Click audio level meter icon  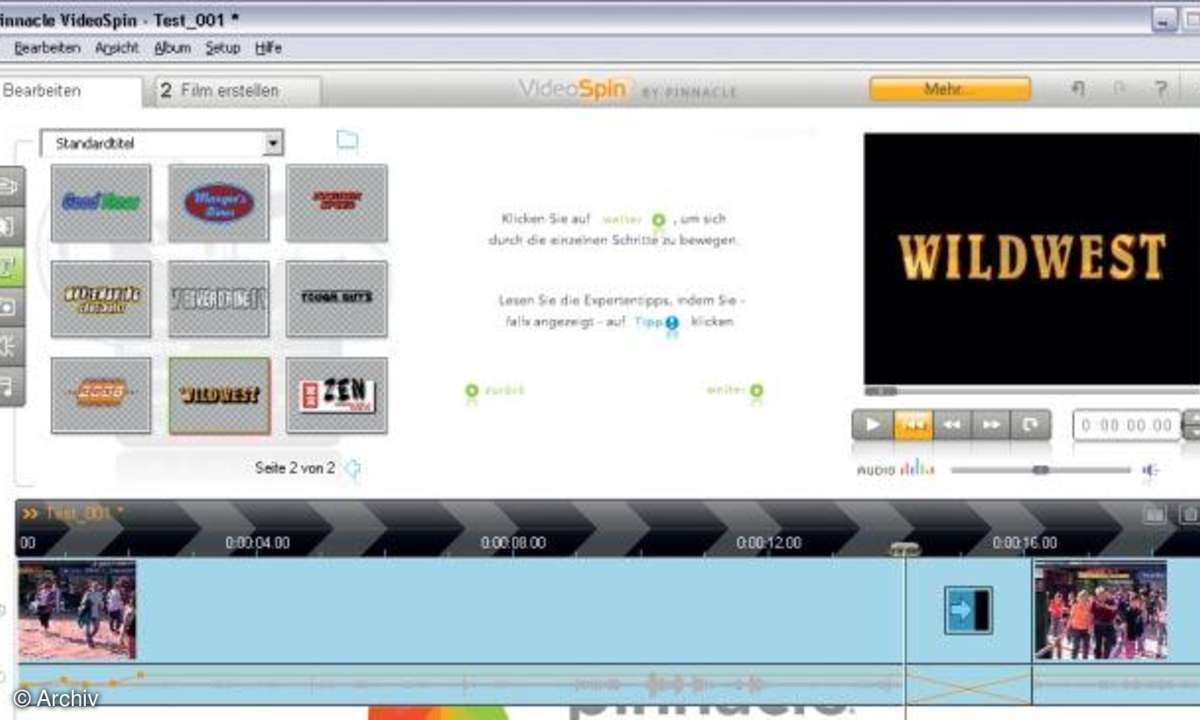point(916,468)
